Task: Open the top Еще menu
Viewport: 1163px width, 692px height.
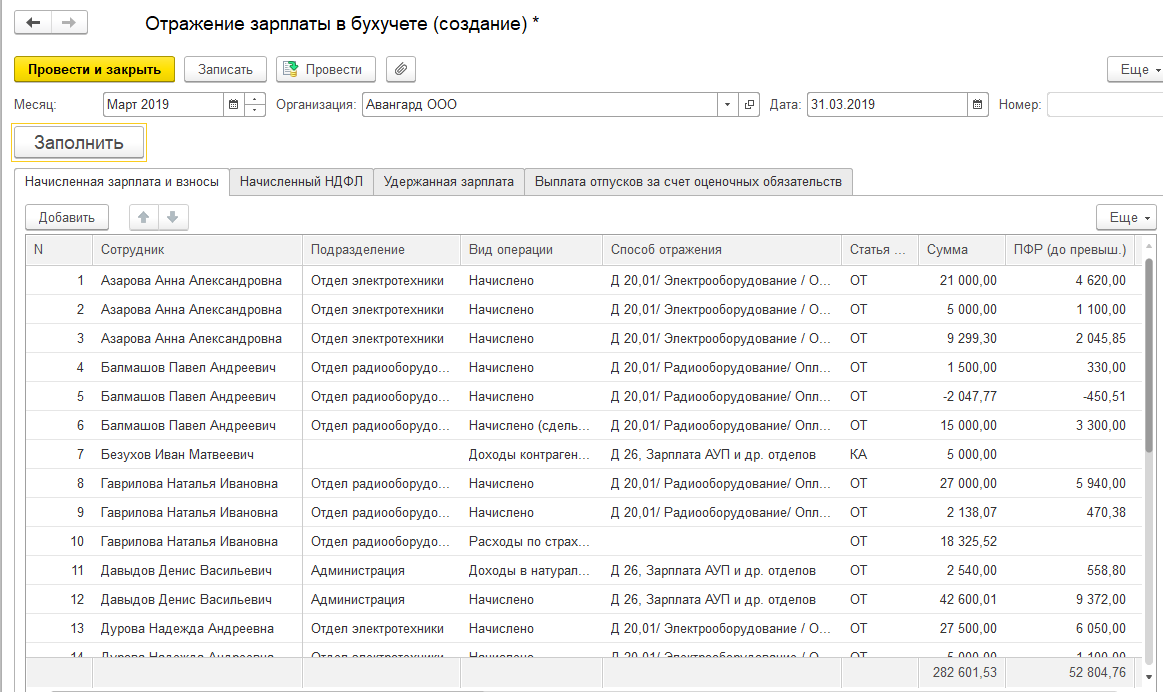Action: (x=1136, y=69)
